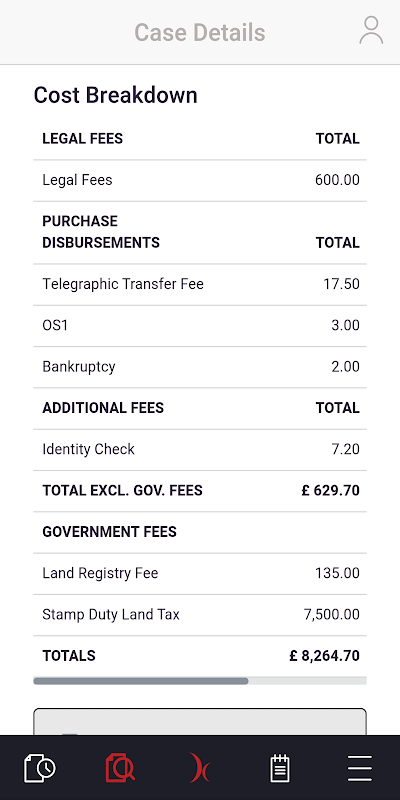The height and width of the screenshot is (800, 400).
Task: Open the document history clock icon
Action: tap(40, 768)
